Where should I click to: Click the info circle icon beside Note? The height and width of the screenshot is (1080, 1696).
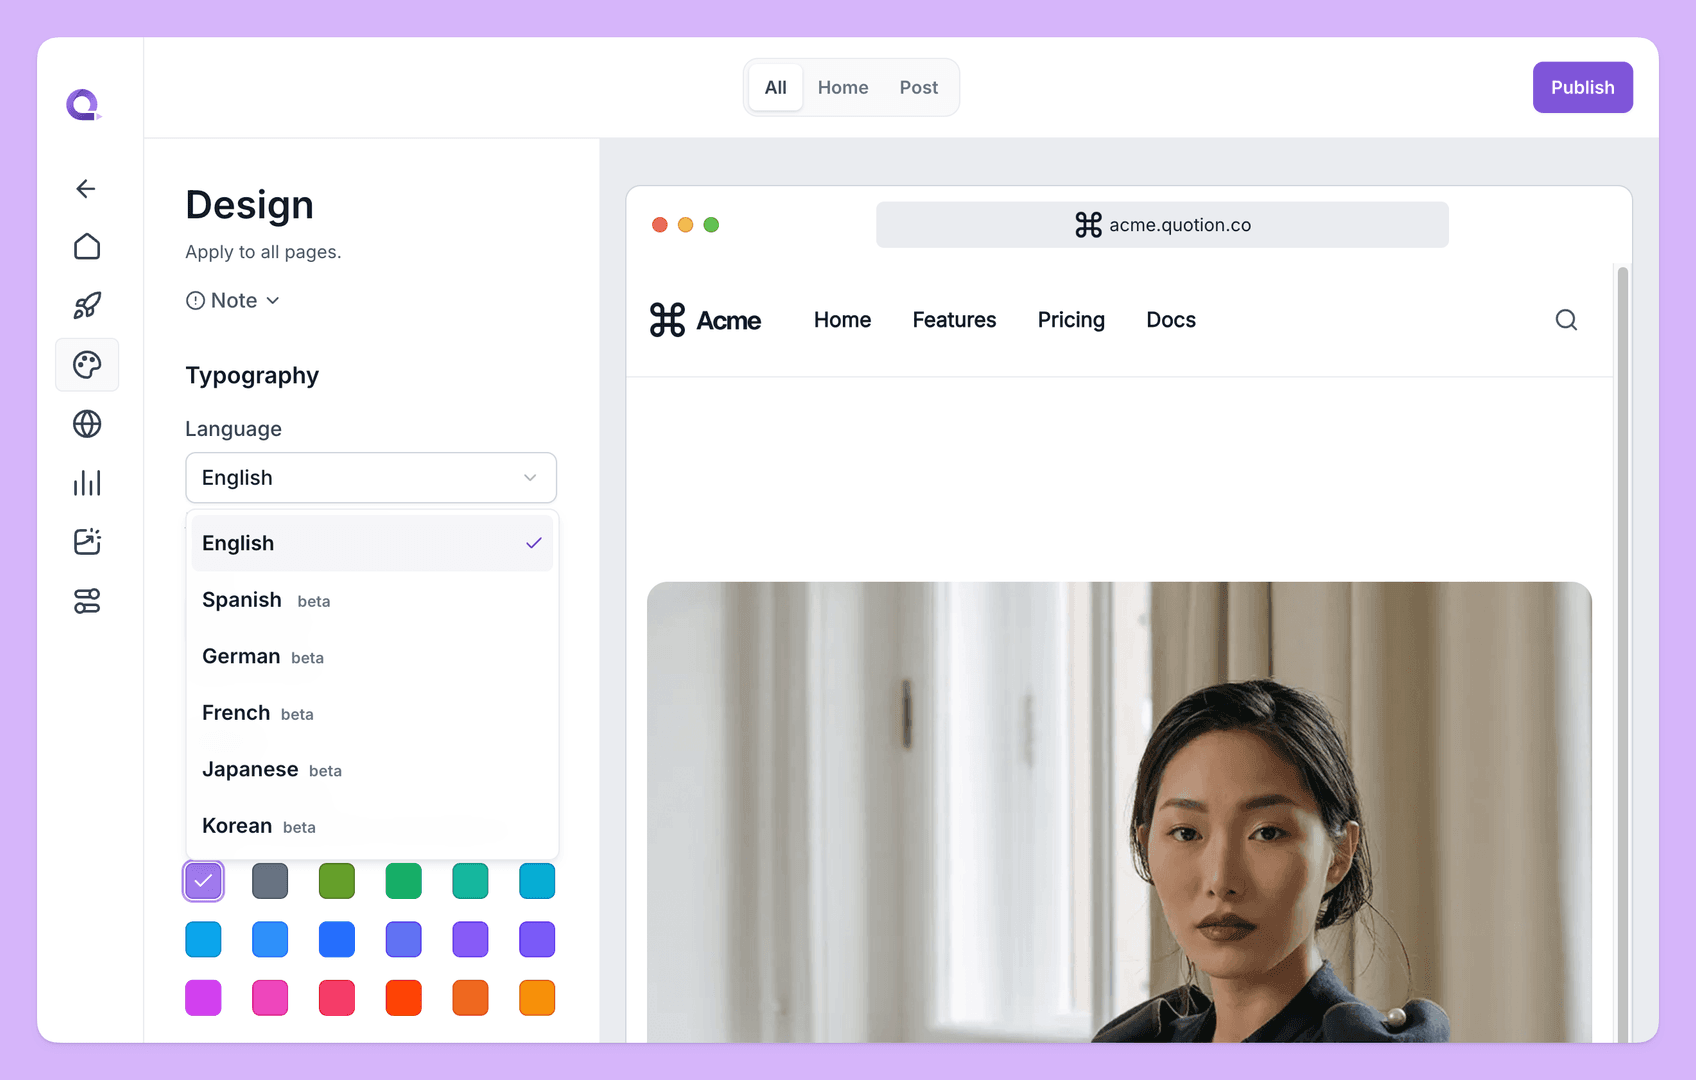[x=195, y=301]
